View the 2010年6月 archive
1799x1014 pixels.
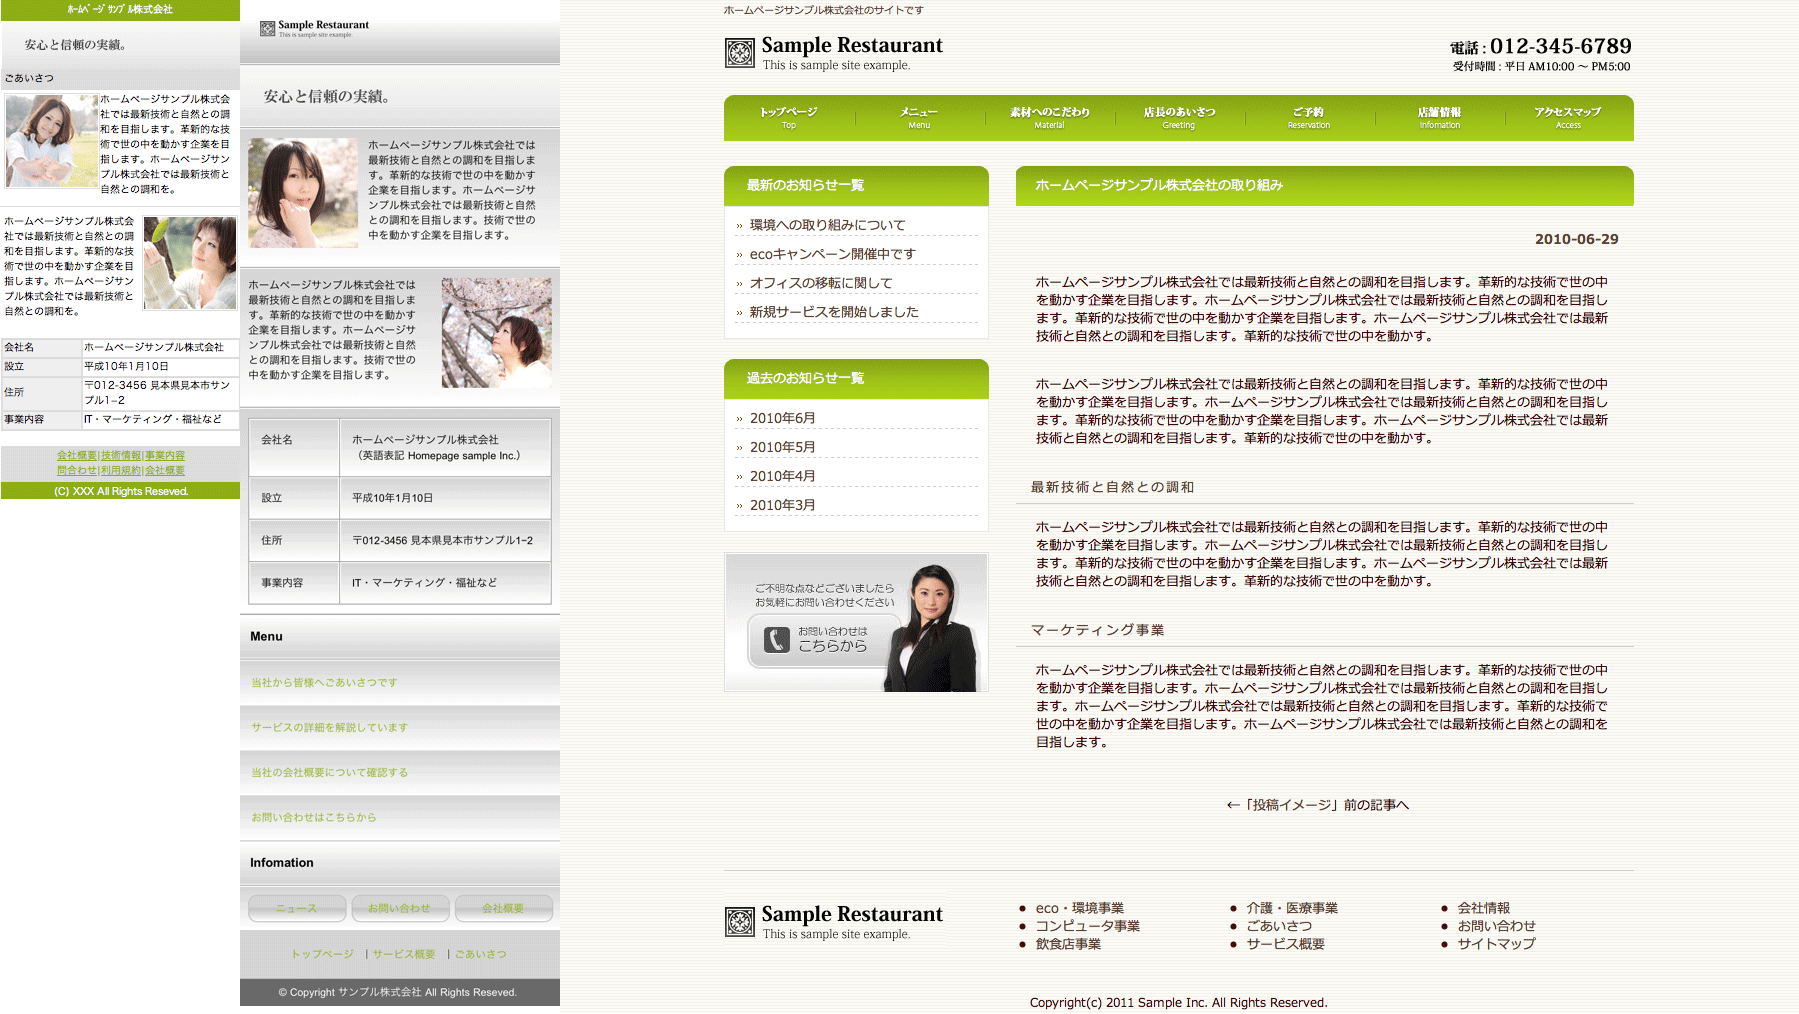(x=782, y=418)
